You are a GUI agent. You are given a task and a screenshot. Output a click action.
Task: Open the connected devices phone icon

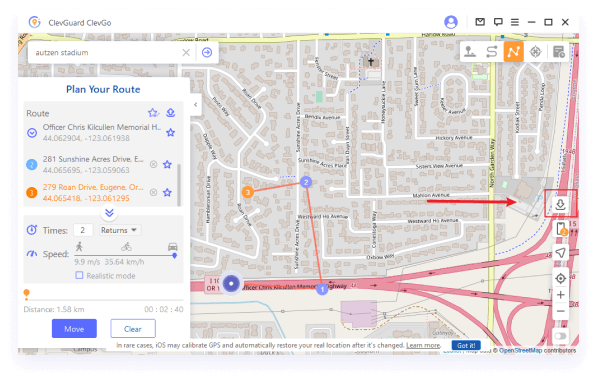(x=561, y=229)
